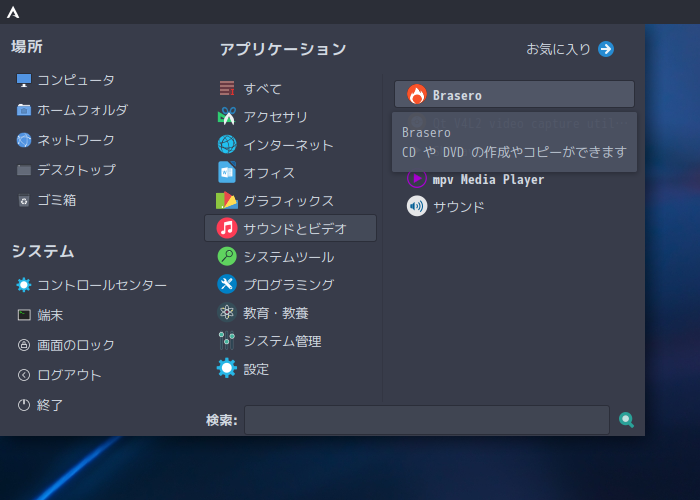This screenshot has height=500, width=700.
Task: Open コンピュータ computer icon
Action: click(24, 80)
